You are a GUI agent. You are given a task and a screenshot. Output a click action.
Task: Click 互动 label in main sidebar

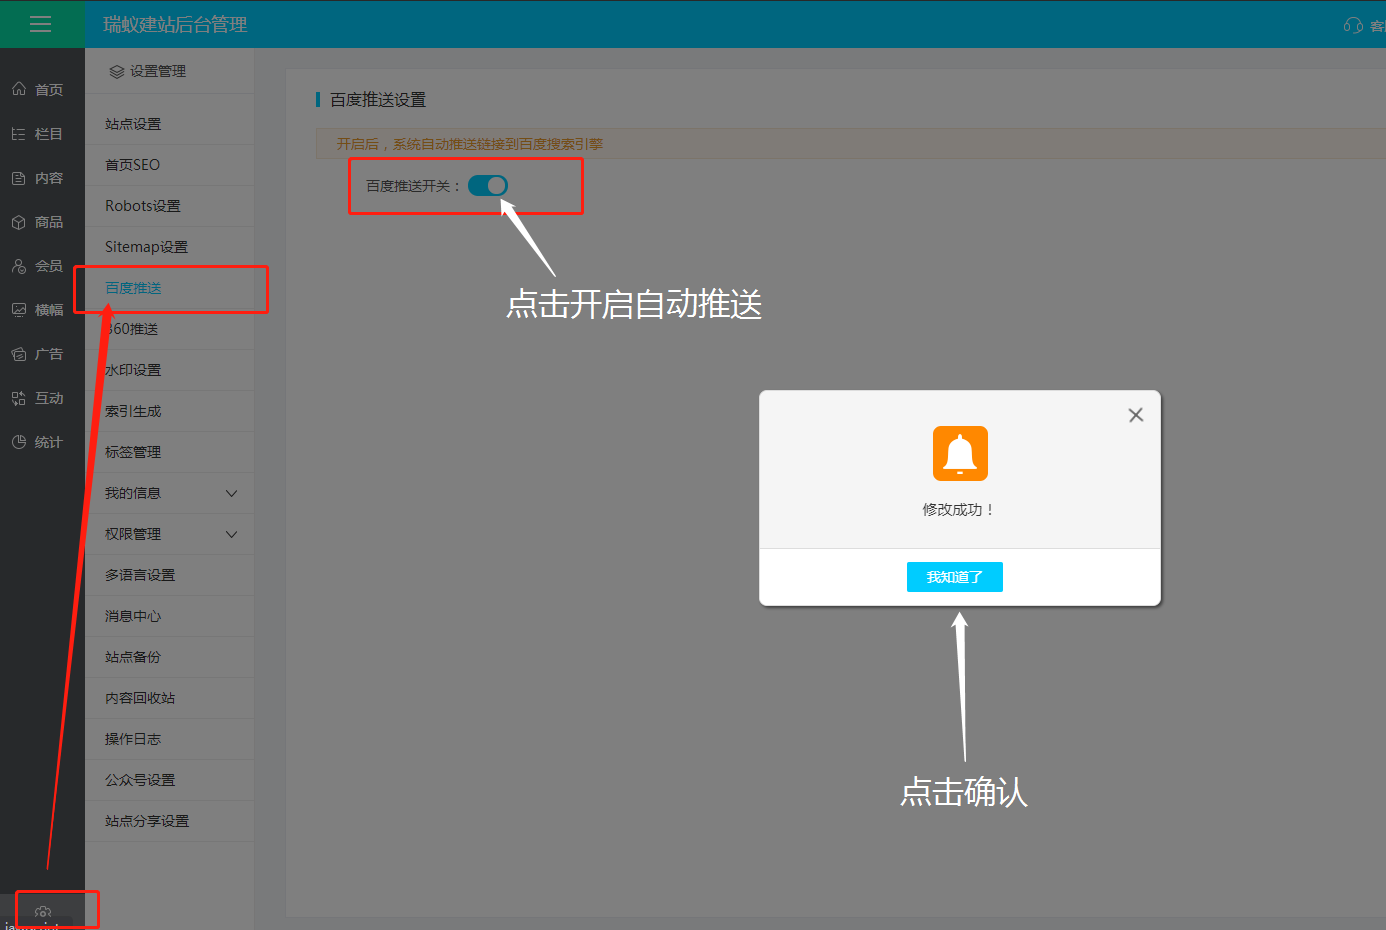(x=49, y=398)
